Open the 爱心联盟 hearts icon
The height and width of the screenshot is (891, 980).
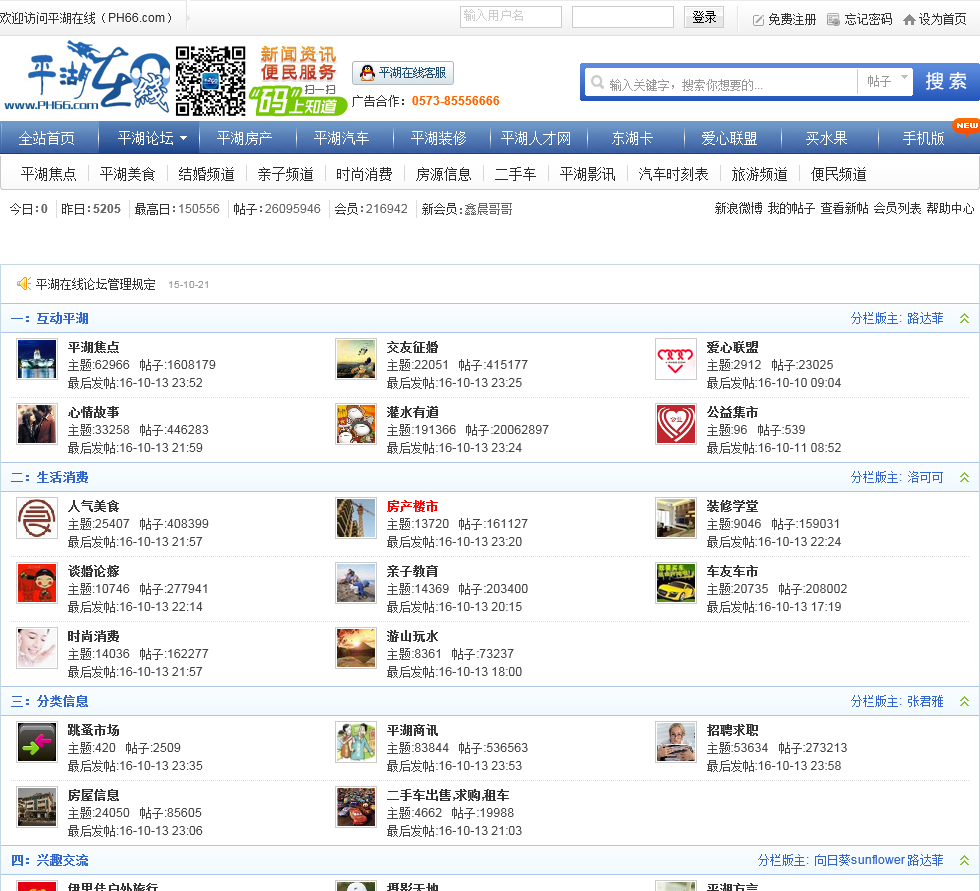tap(676, 359)
